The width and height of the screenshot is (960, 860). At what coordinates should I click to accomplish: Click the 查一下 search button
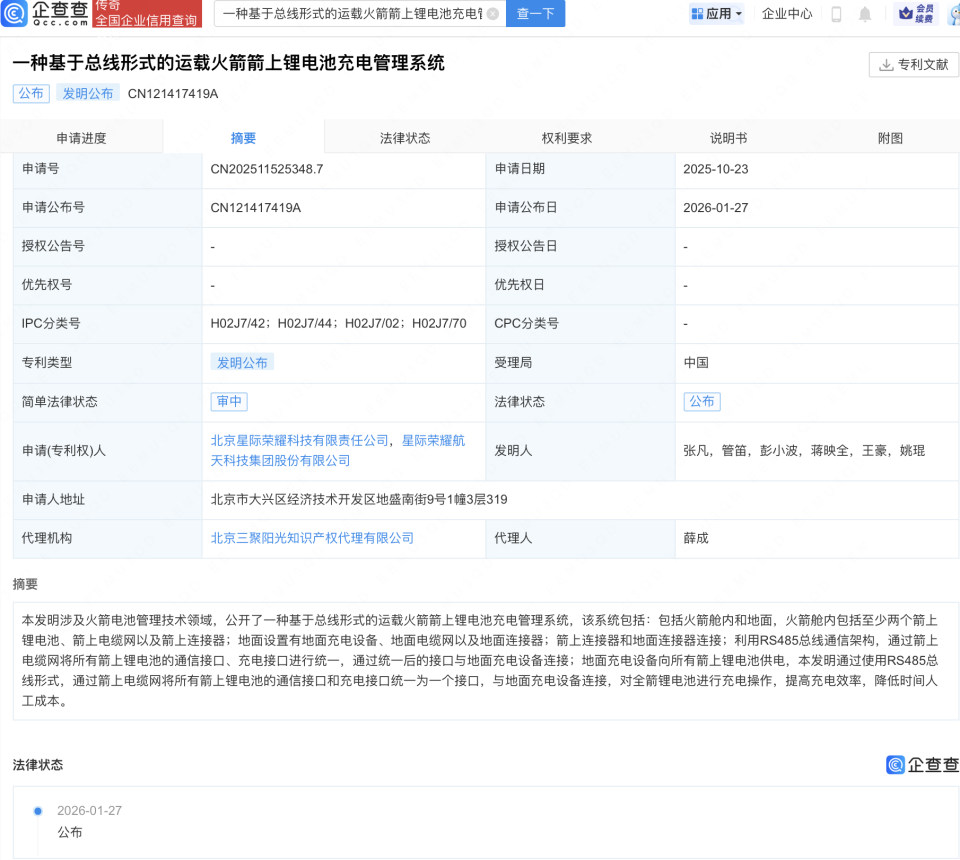535,14
